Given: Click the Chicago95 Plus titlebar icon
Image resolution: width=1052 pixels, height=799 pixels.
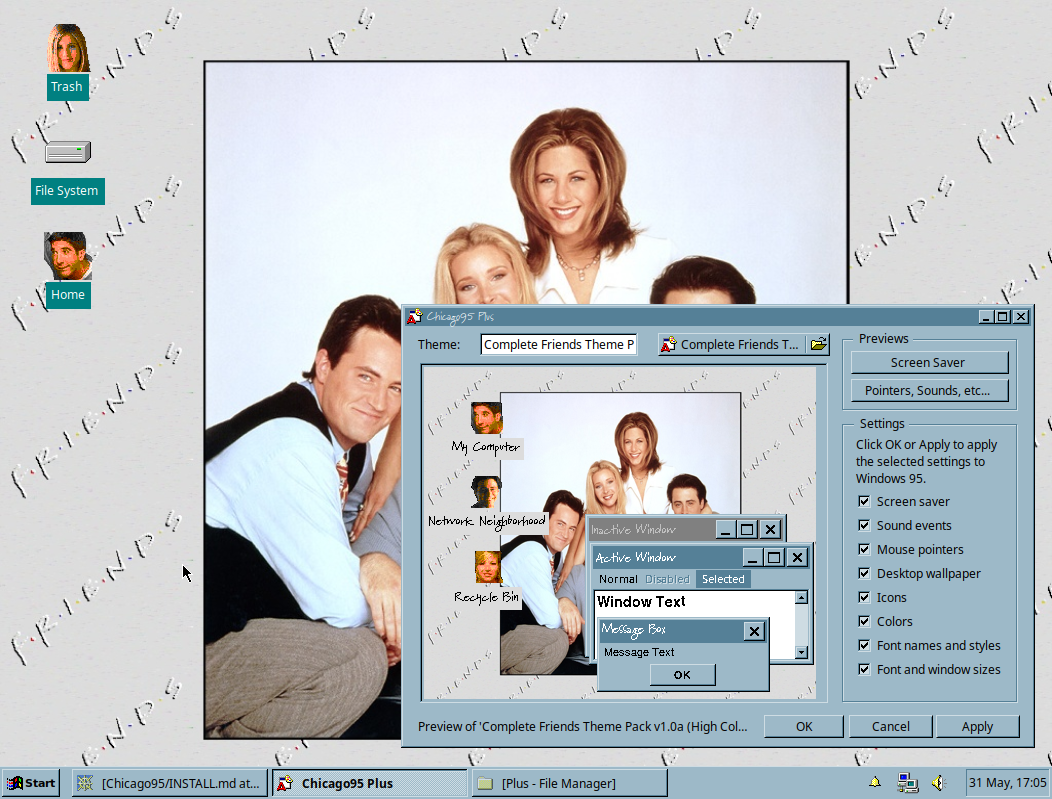Looking at the screenshot, I should coord(413,316).
